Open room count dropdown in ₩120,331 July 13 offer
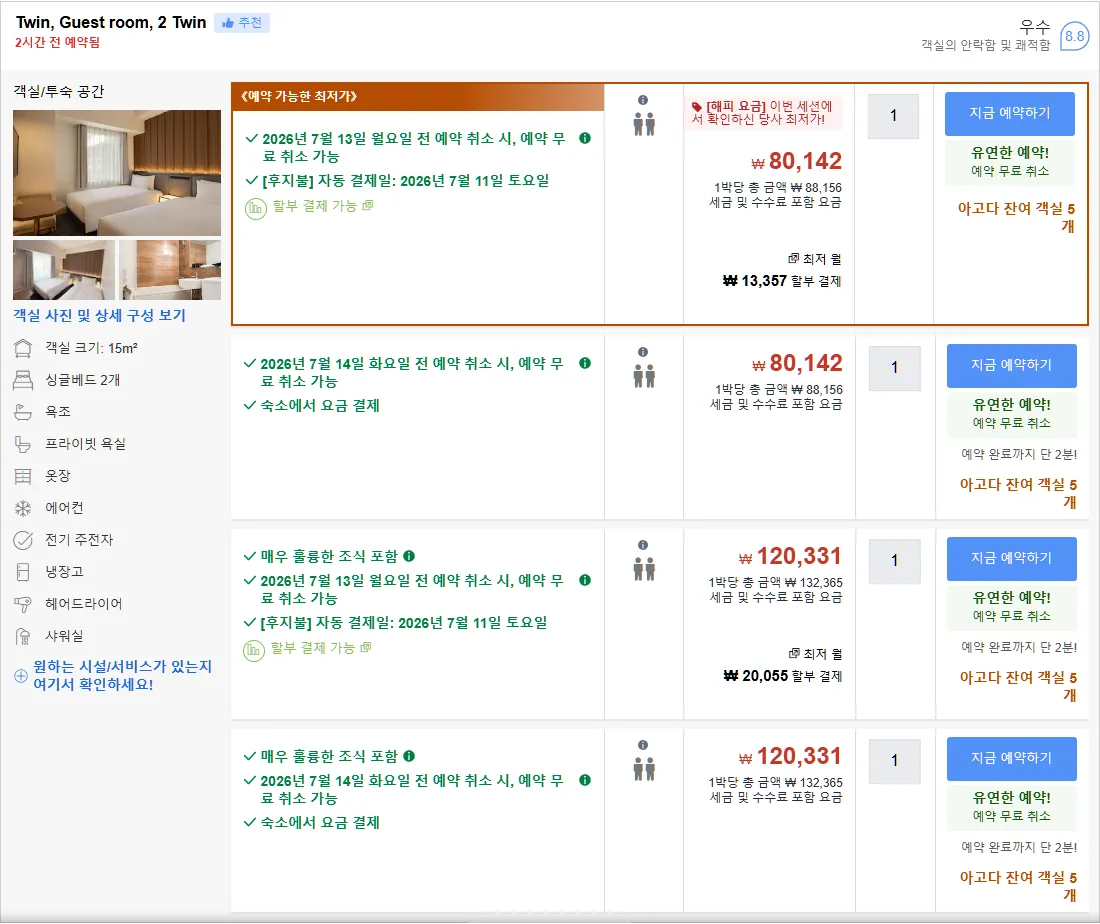Viewport: 1100px width, 924px height. pos(894,561)
